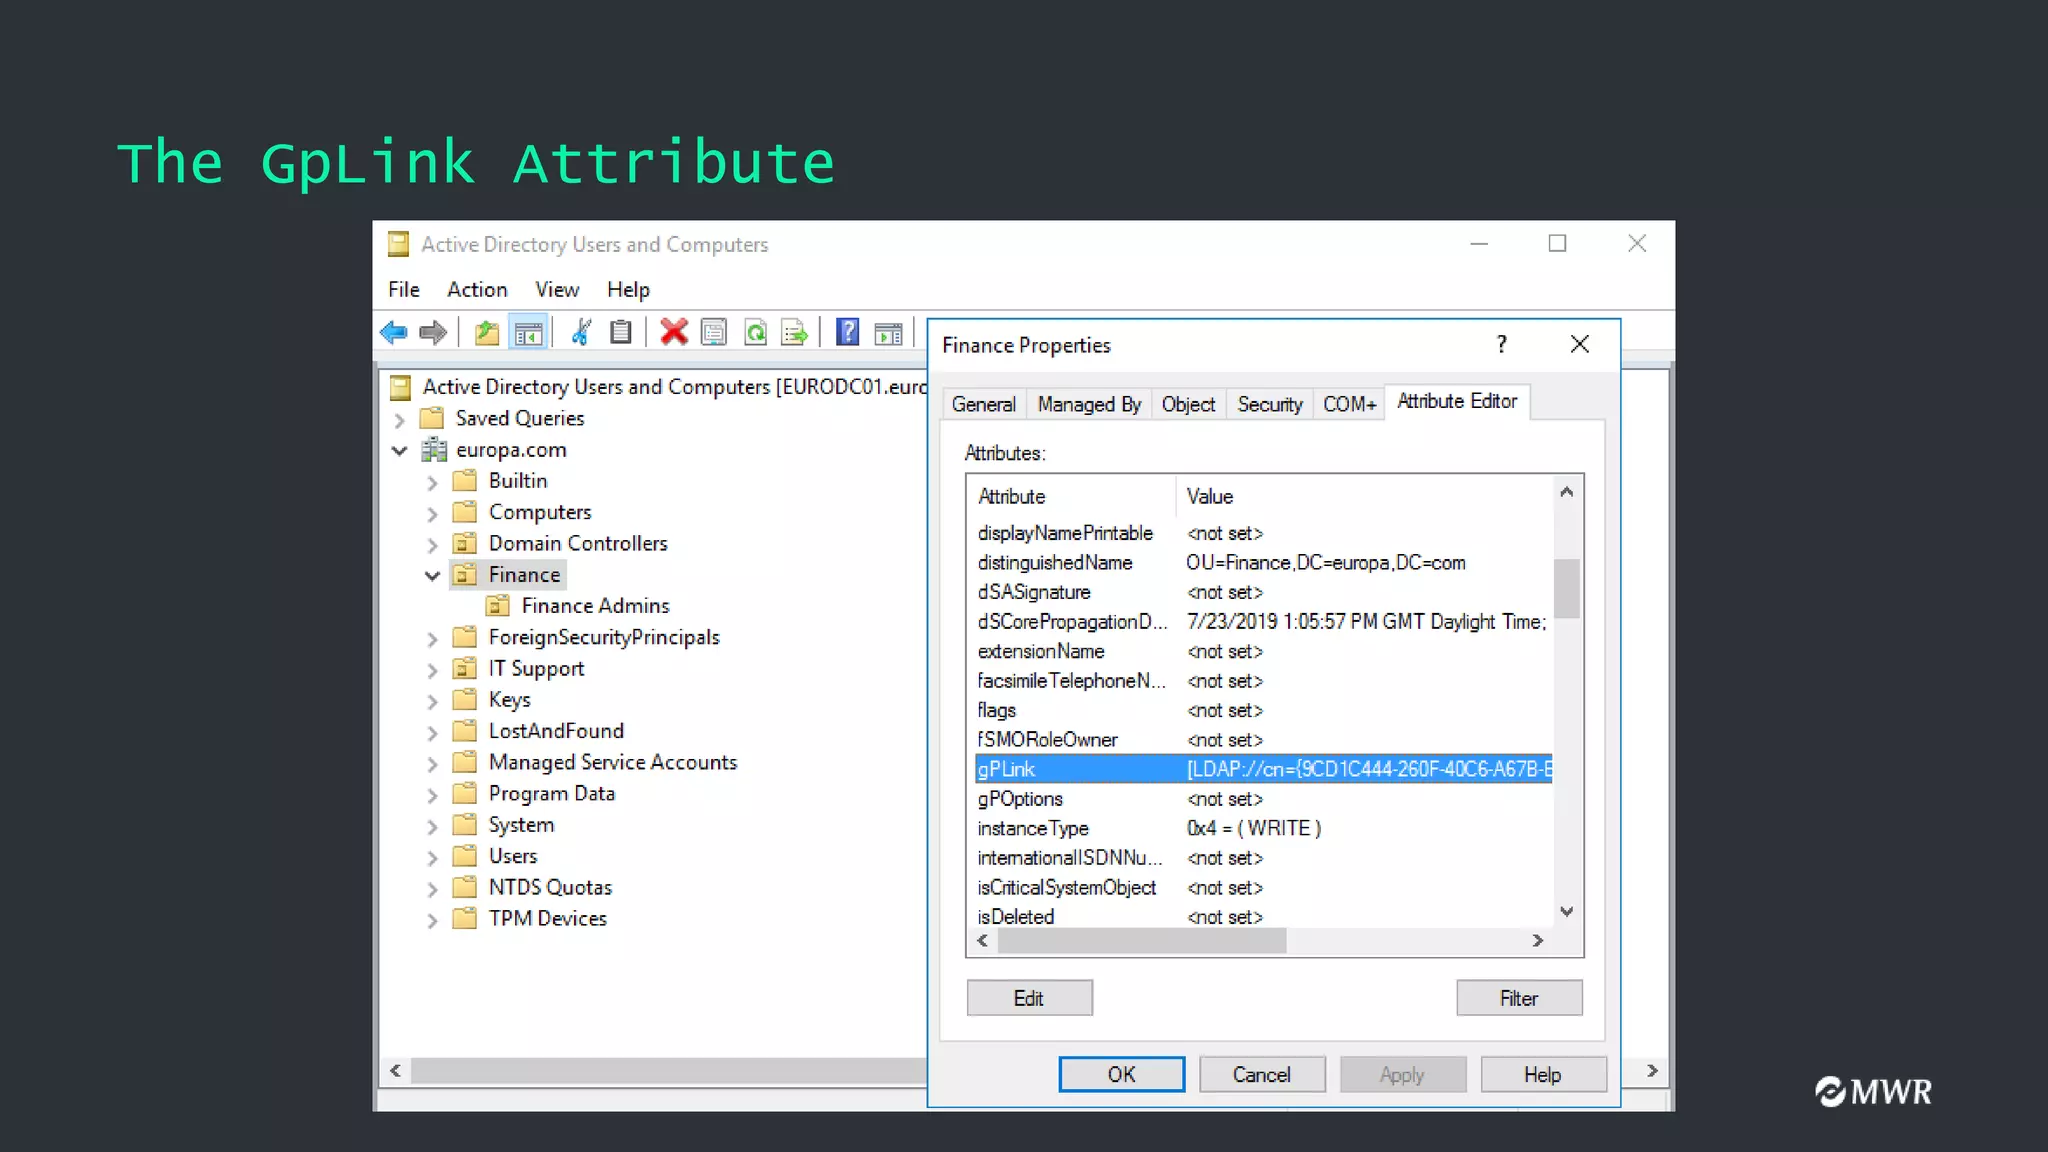Click the Finance Admins OU icon
The height and width of the screenshot is (1152, 2048).
click(x=497, y=606)
